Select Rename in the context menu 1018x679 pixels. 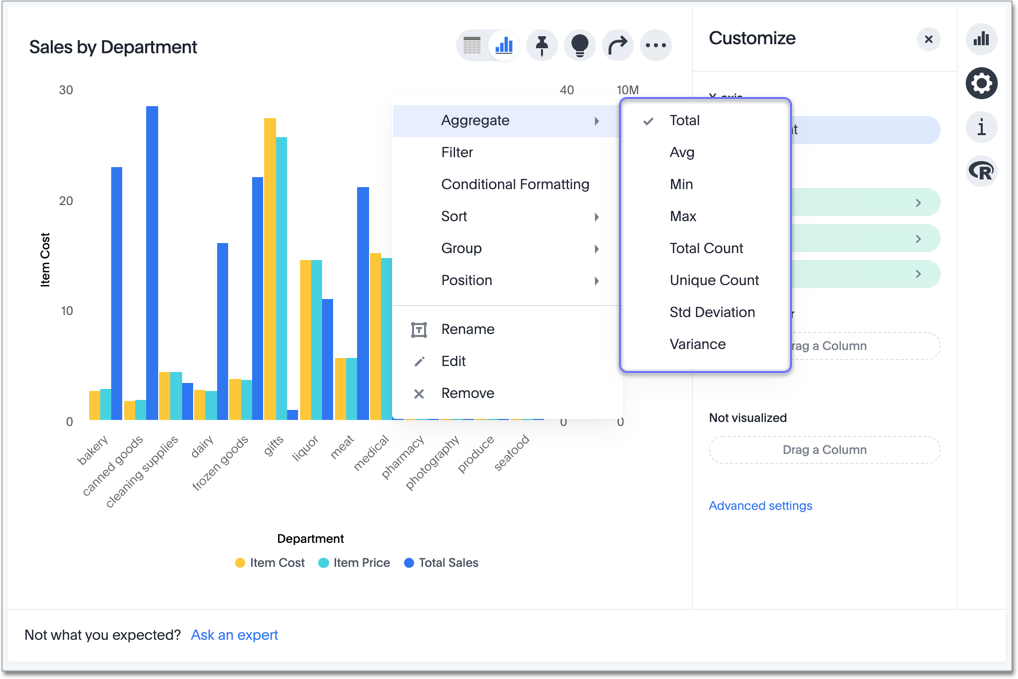coord(466,329)
